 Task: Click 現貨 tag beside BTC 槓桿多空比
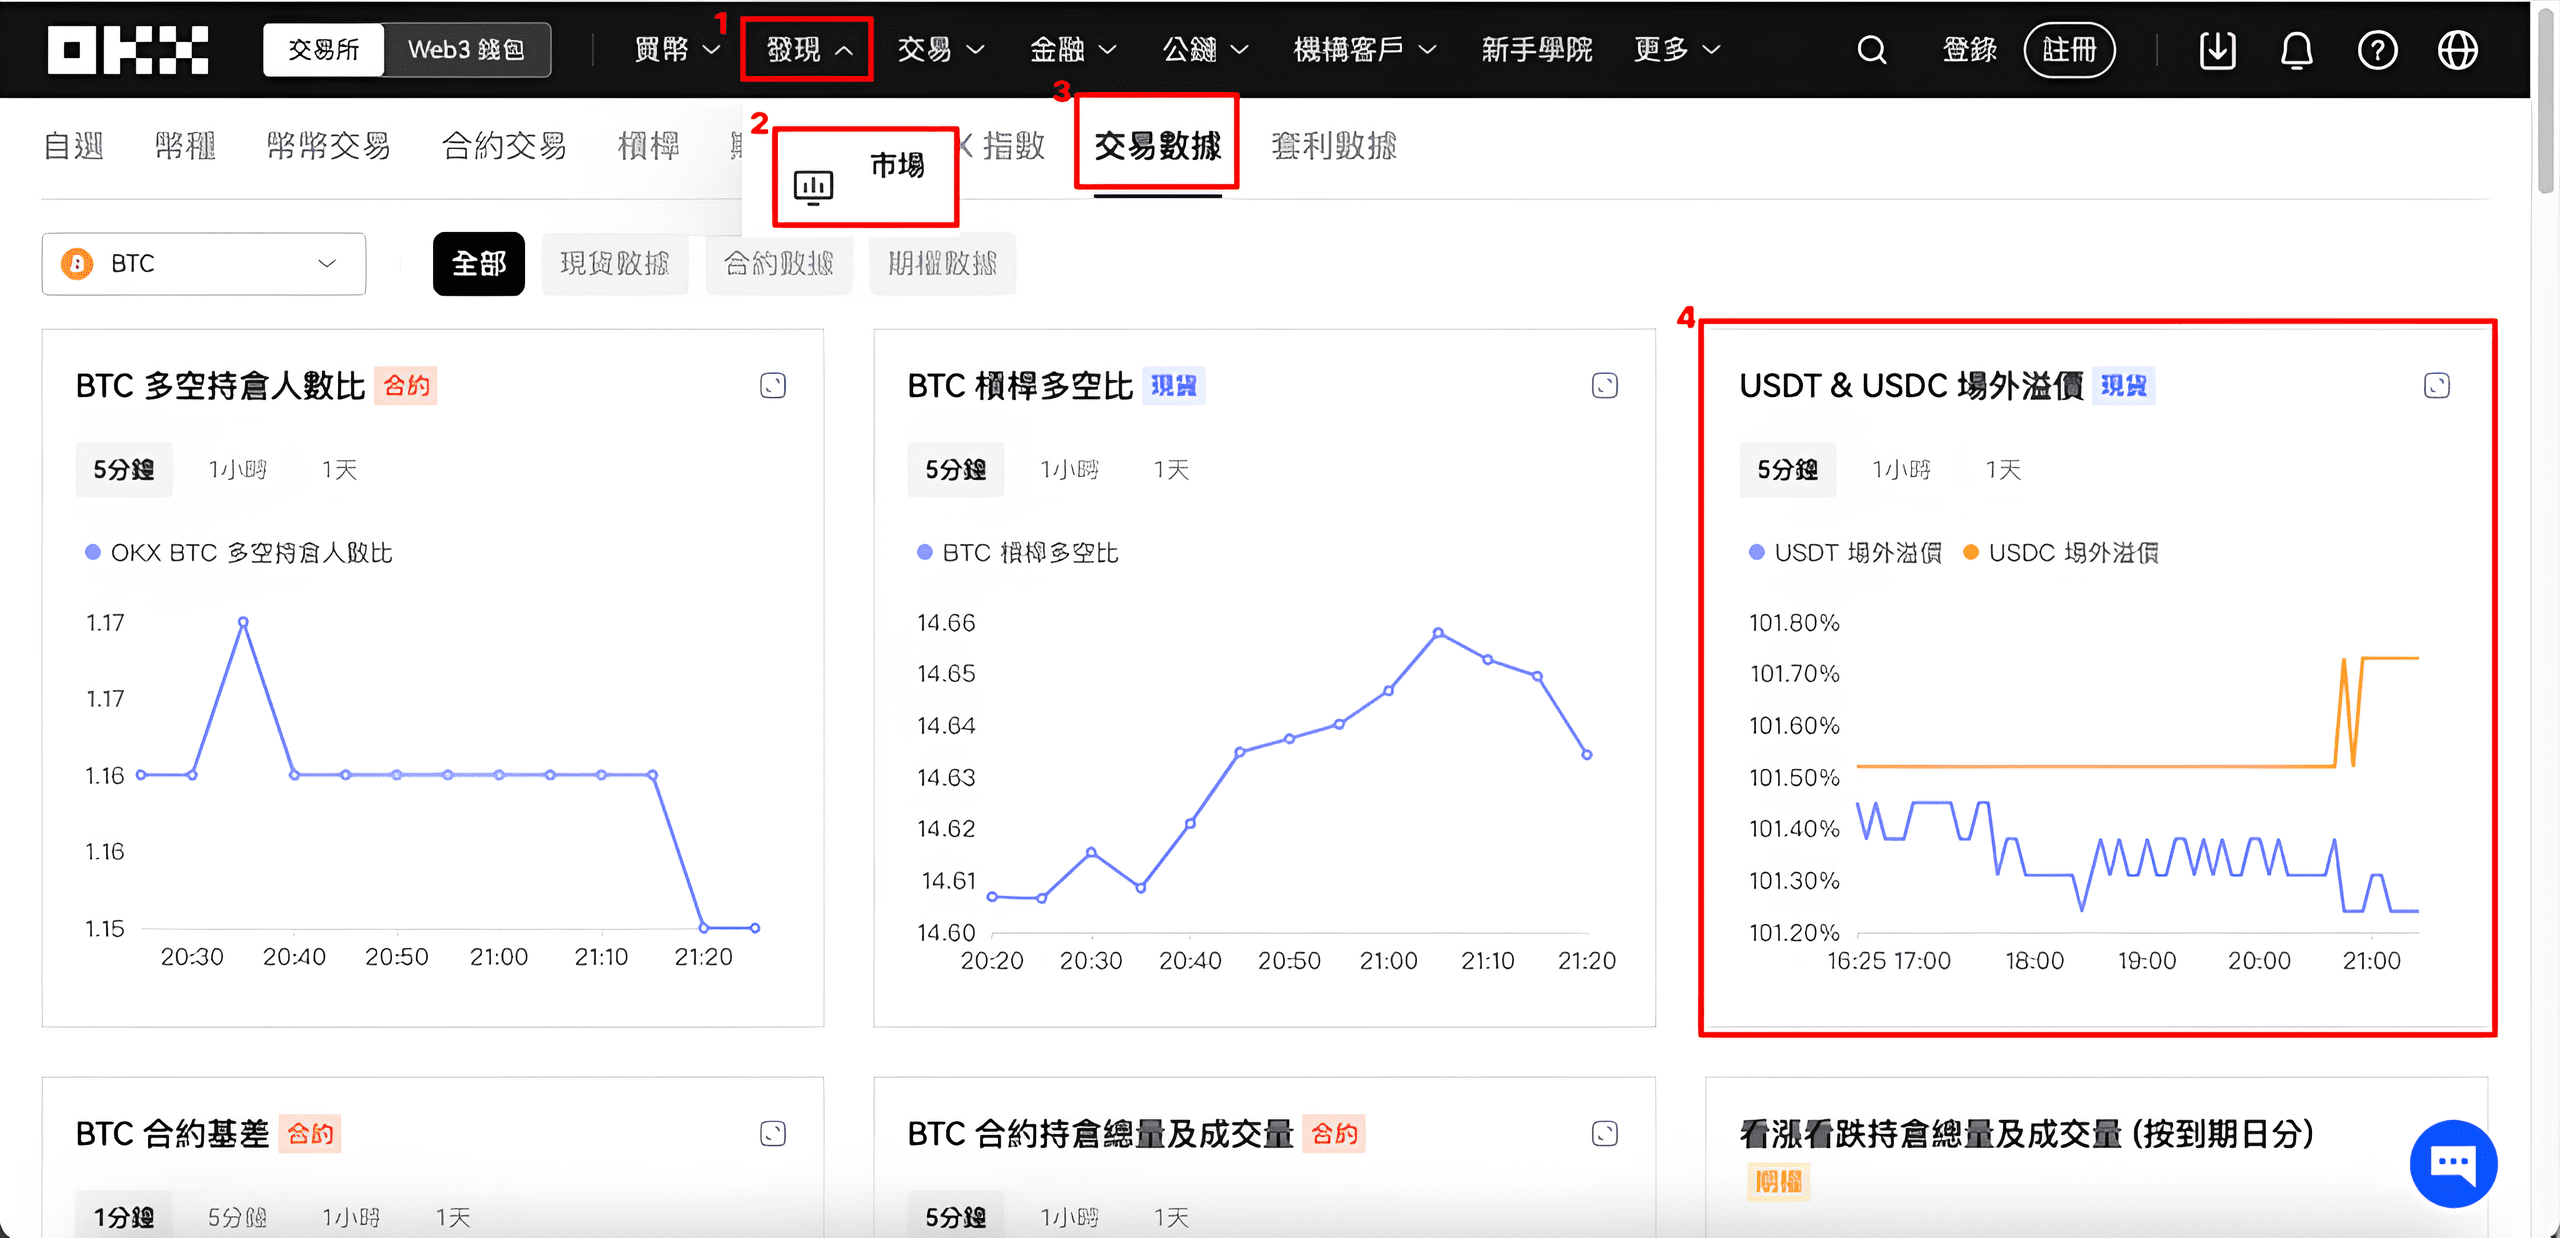coord(1174,386)
